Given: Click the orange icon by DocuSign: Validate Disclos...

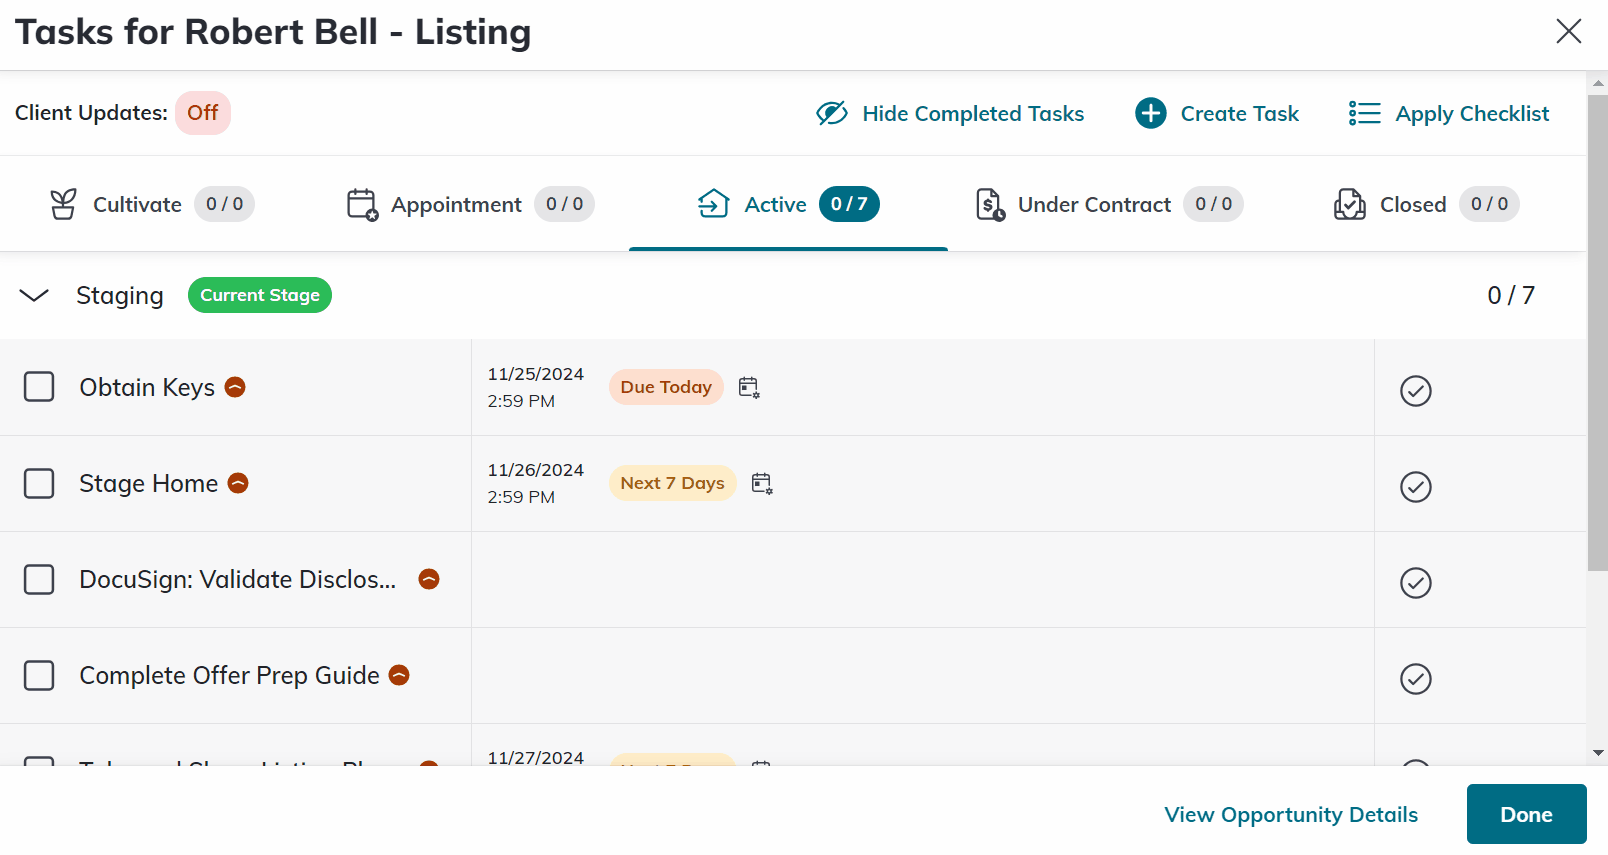Looking at the screenshot, I should [429, 579].
